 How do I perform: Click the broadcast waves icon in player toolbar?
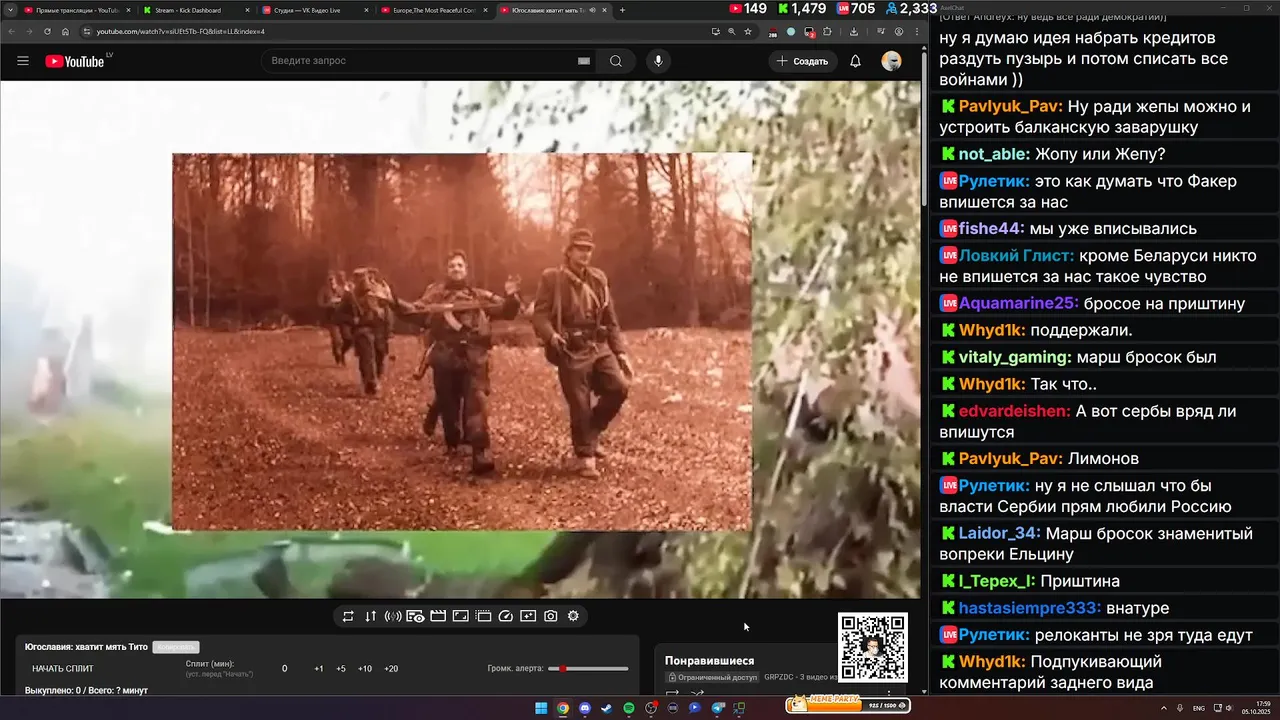coord(393,616)
